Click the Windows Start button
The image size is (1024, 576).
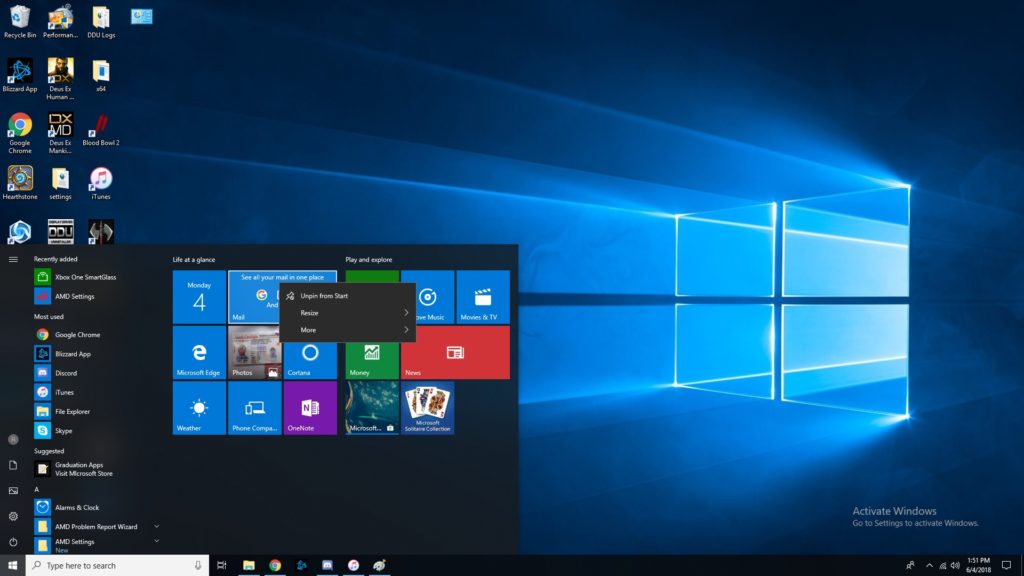coord(12,565)
